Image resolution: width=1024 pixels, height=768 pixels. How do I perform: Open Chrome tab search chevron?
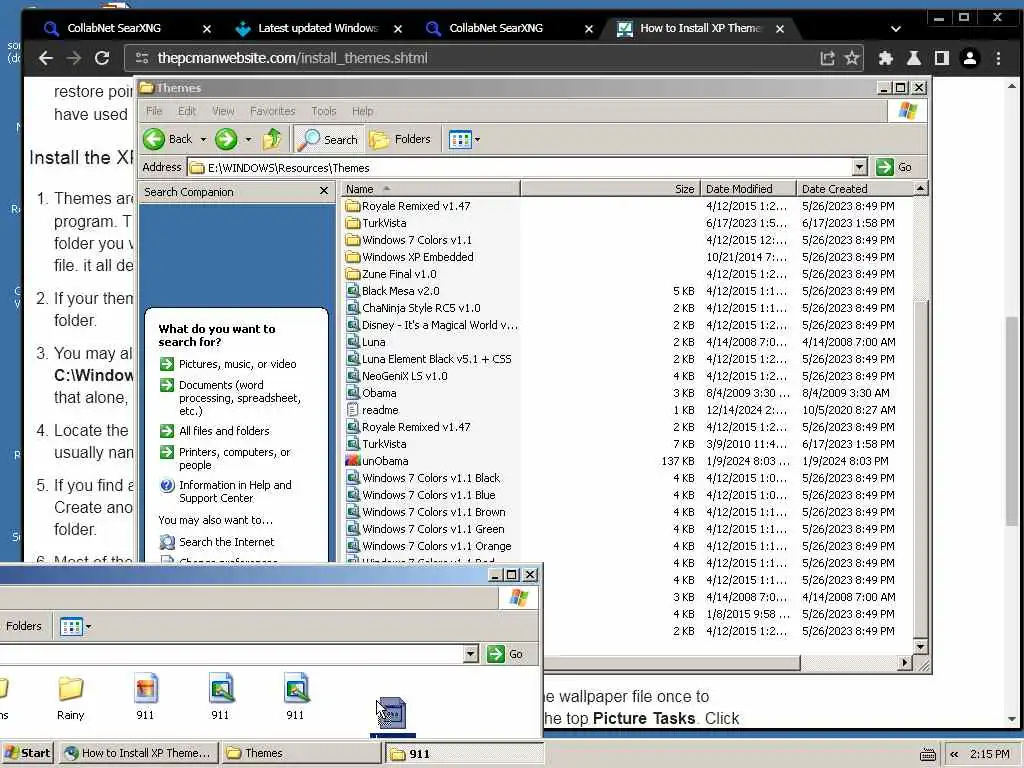click(x=895, y=29)
